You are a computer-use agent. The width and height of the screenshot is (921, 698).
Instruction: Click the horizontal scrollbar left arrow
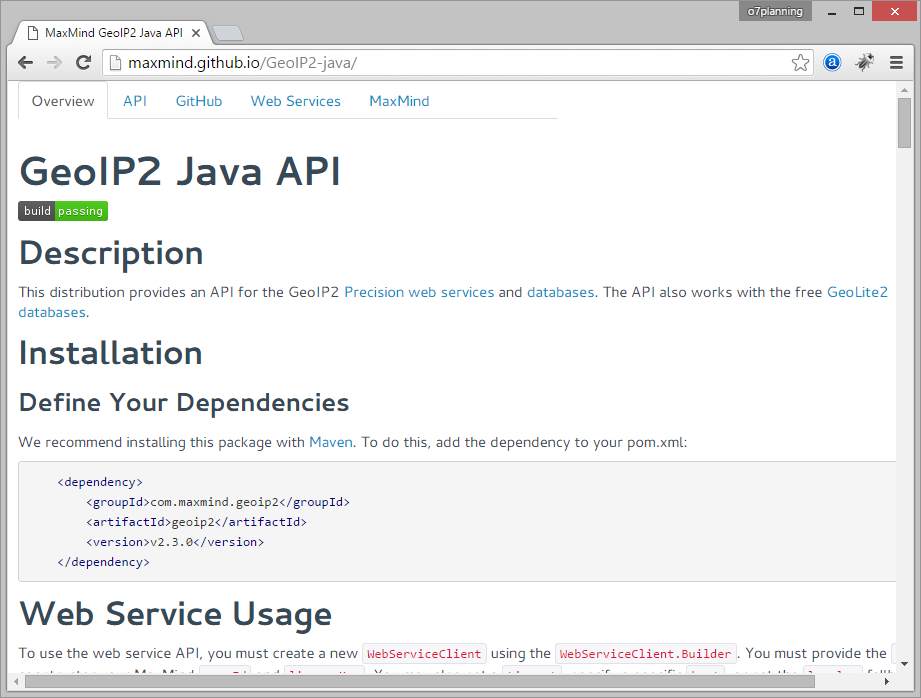tap(16, 682)
